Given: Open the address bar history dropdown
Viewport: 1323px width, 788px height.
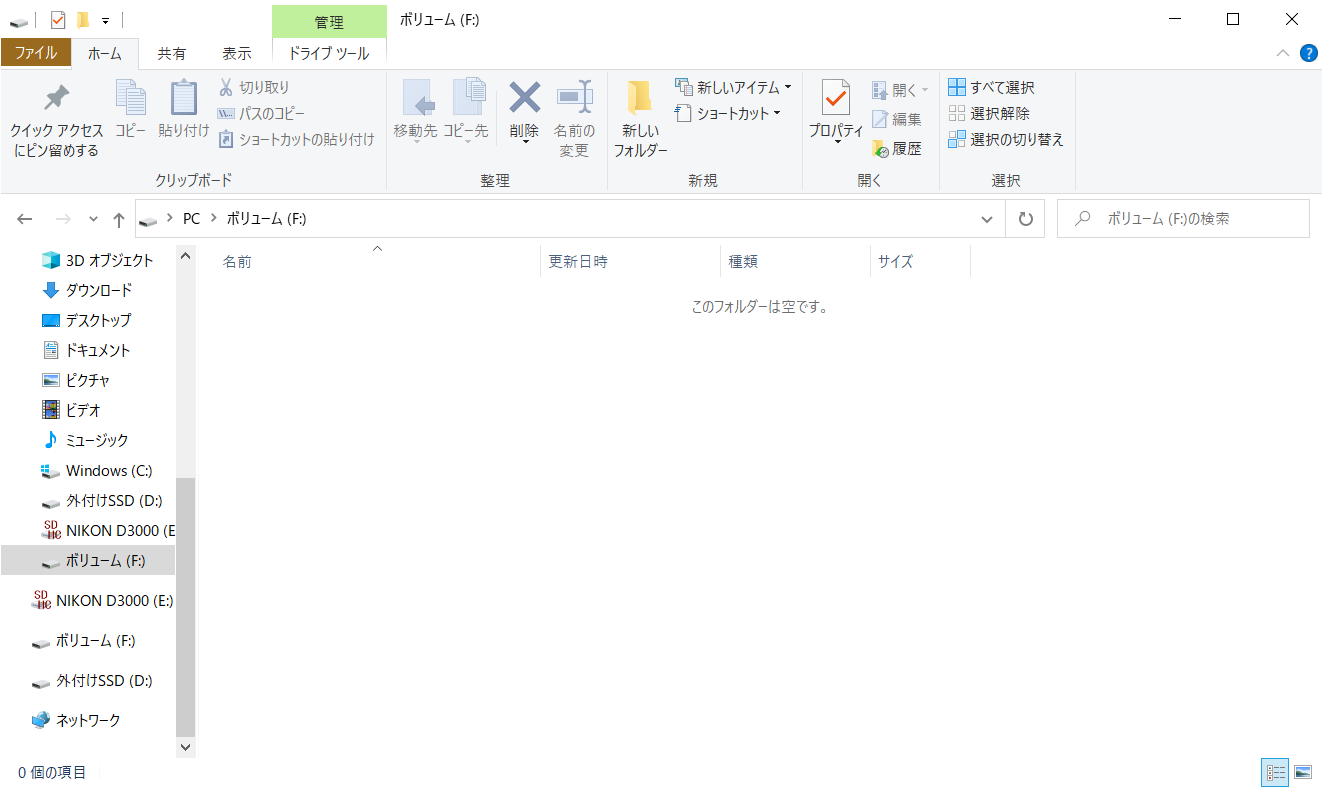Looking at the screenshot, I should pos(987,219).
